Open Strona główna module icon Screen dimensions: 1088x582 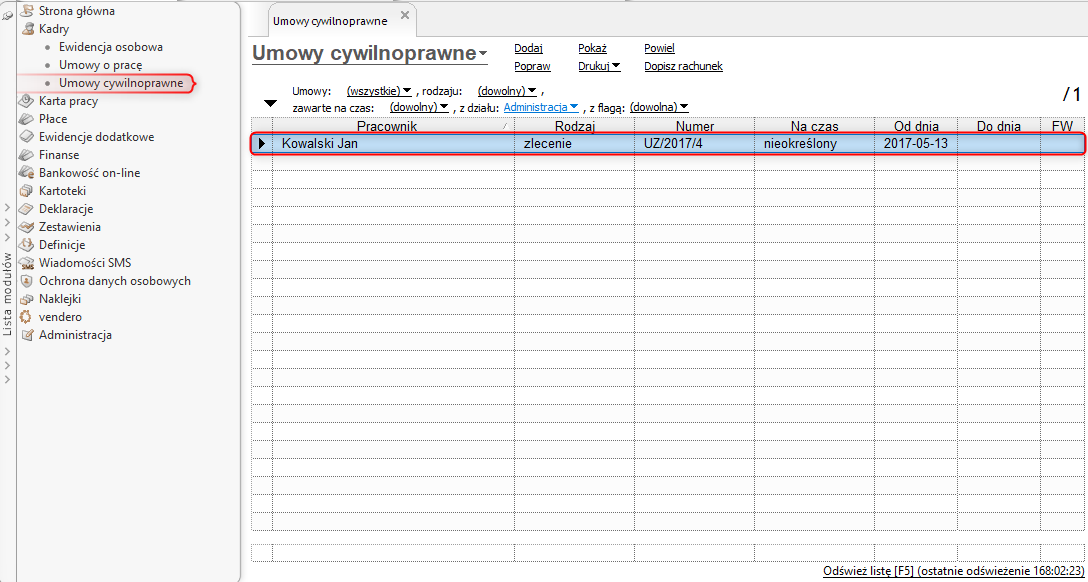coord(28,11)
